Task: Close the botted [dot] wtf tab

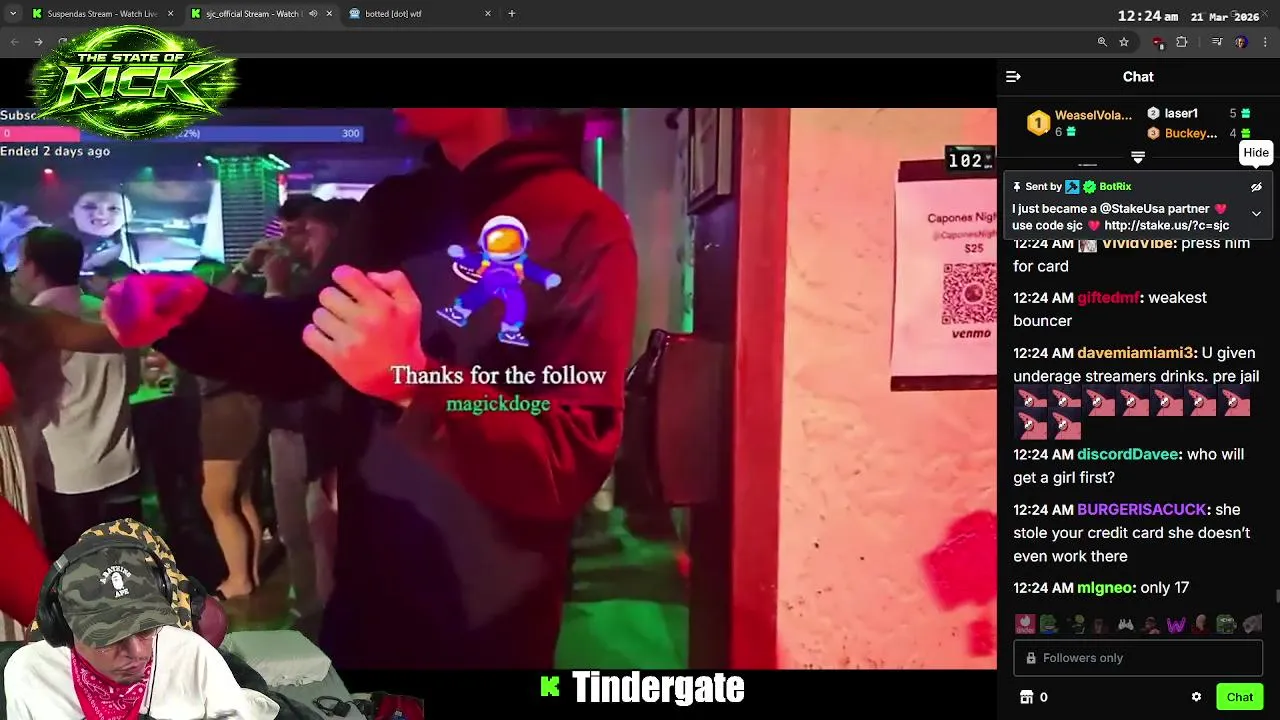Action: (x=488, y=14)
